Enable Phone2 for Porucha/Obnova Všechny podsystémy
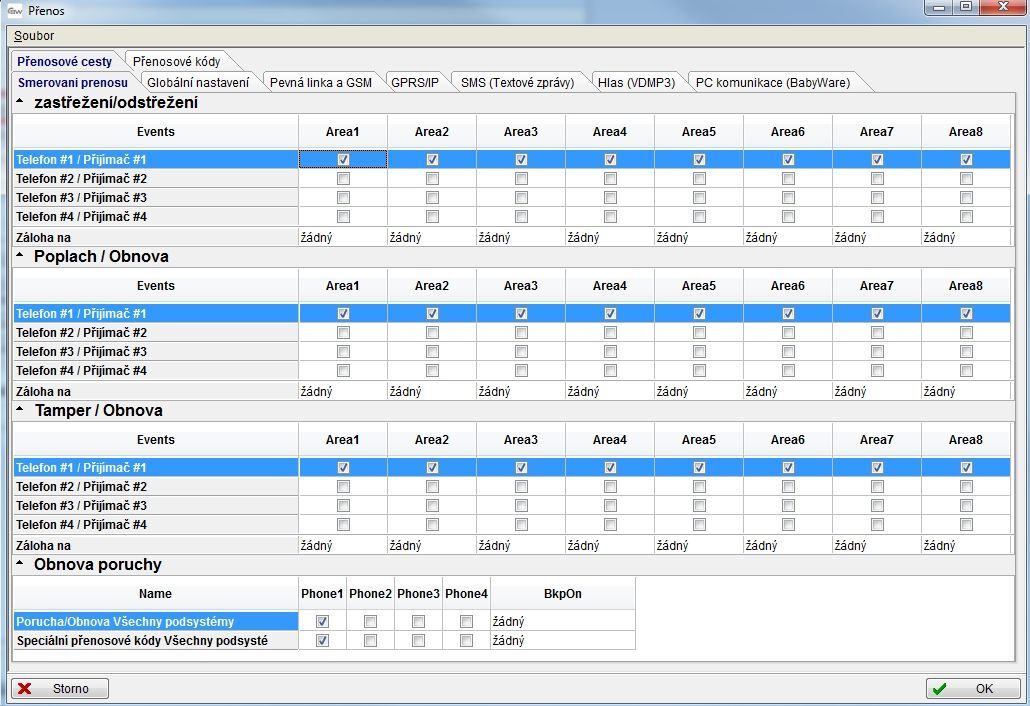The image size is (1030, 706). 370,621
